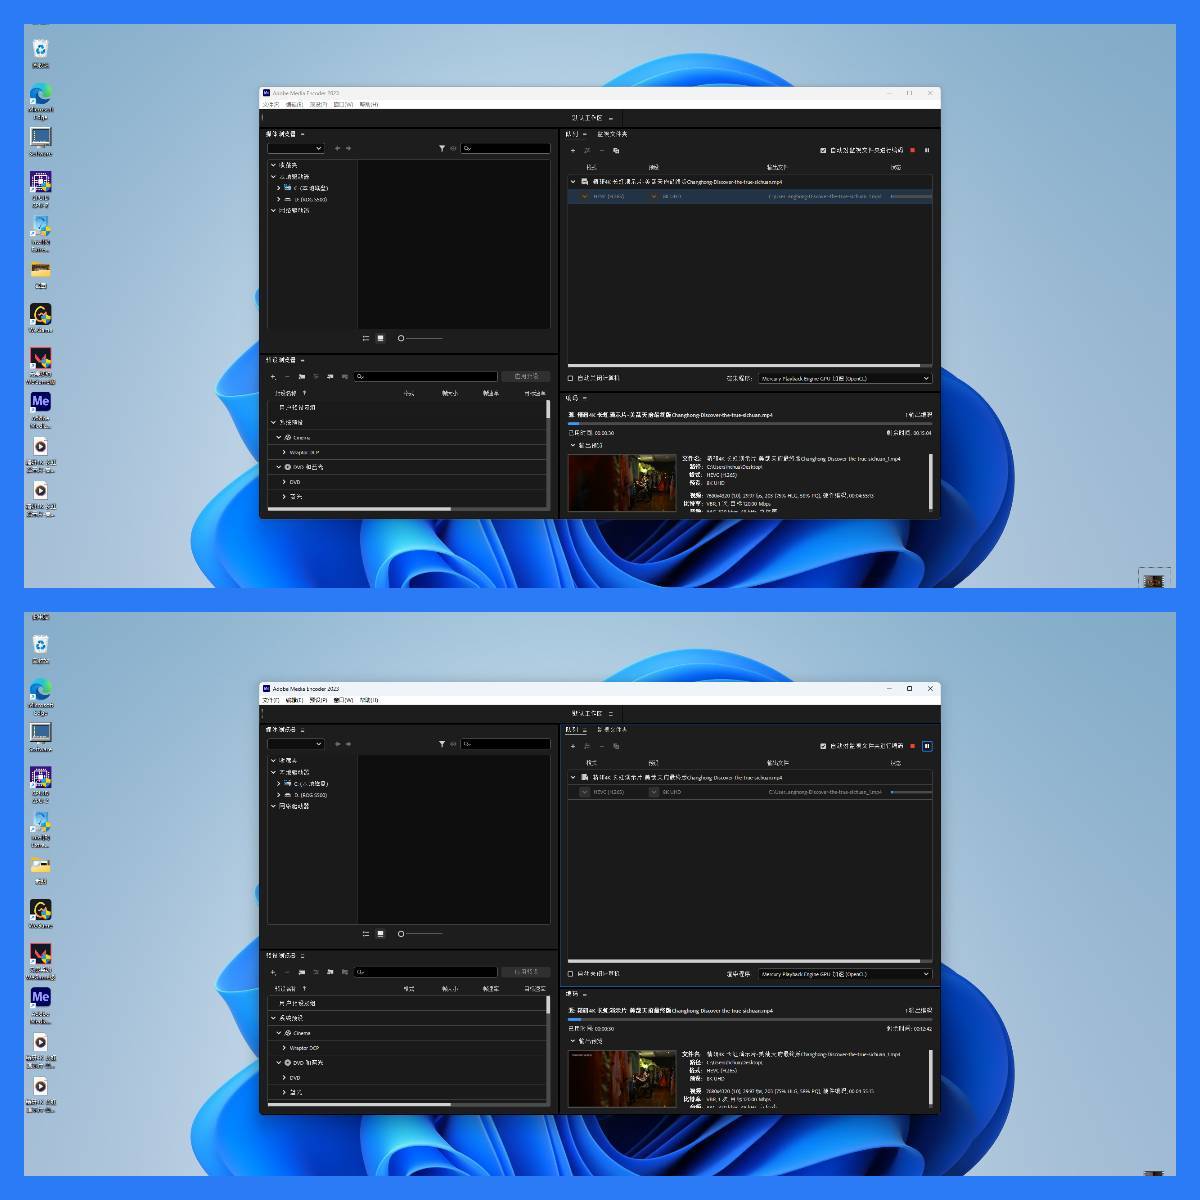
Task: Collapse 本地驱动器 node in lower Media Browser
Action: click(x=273, y=772)
